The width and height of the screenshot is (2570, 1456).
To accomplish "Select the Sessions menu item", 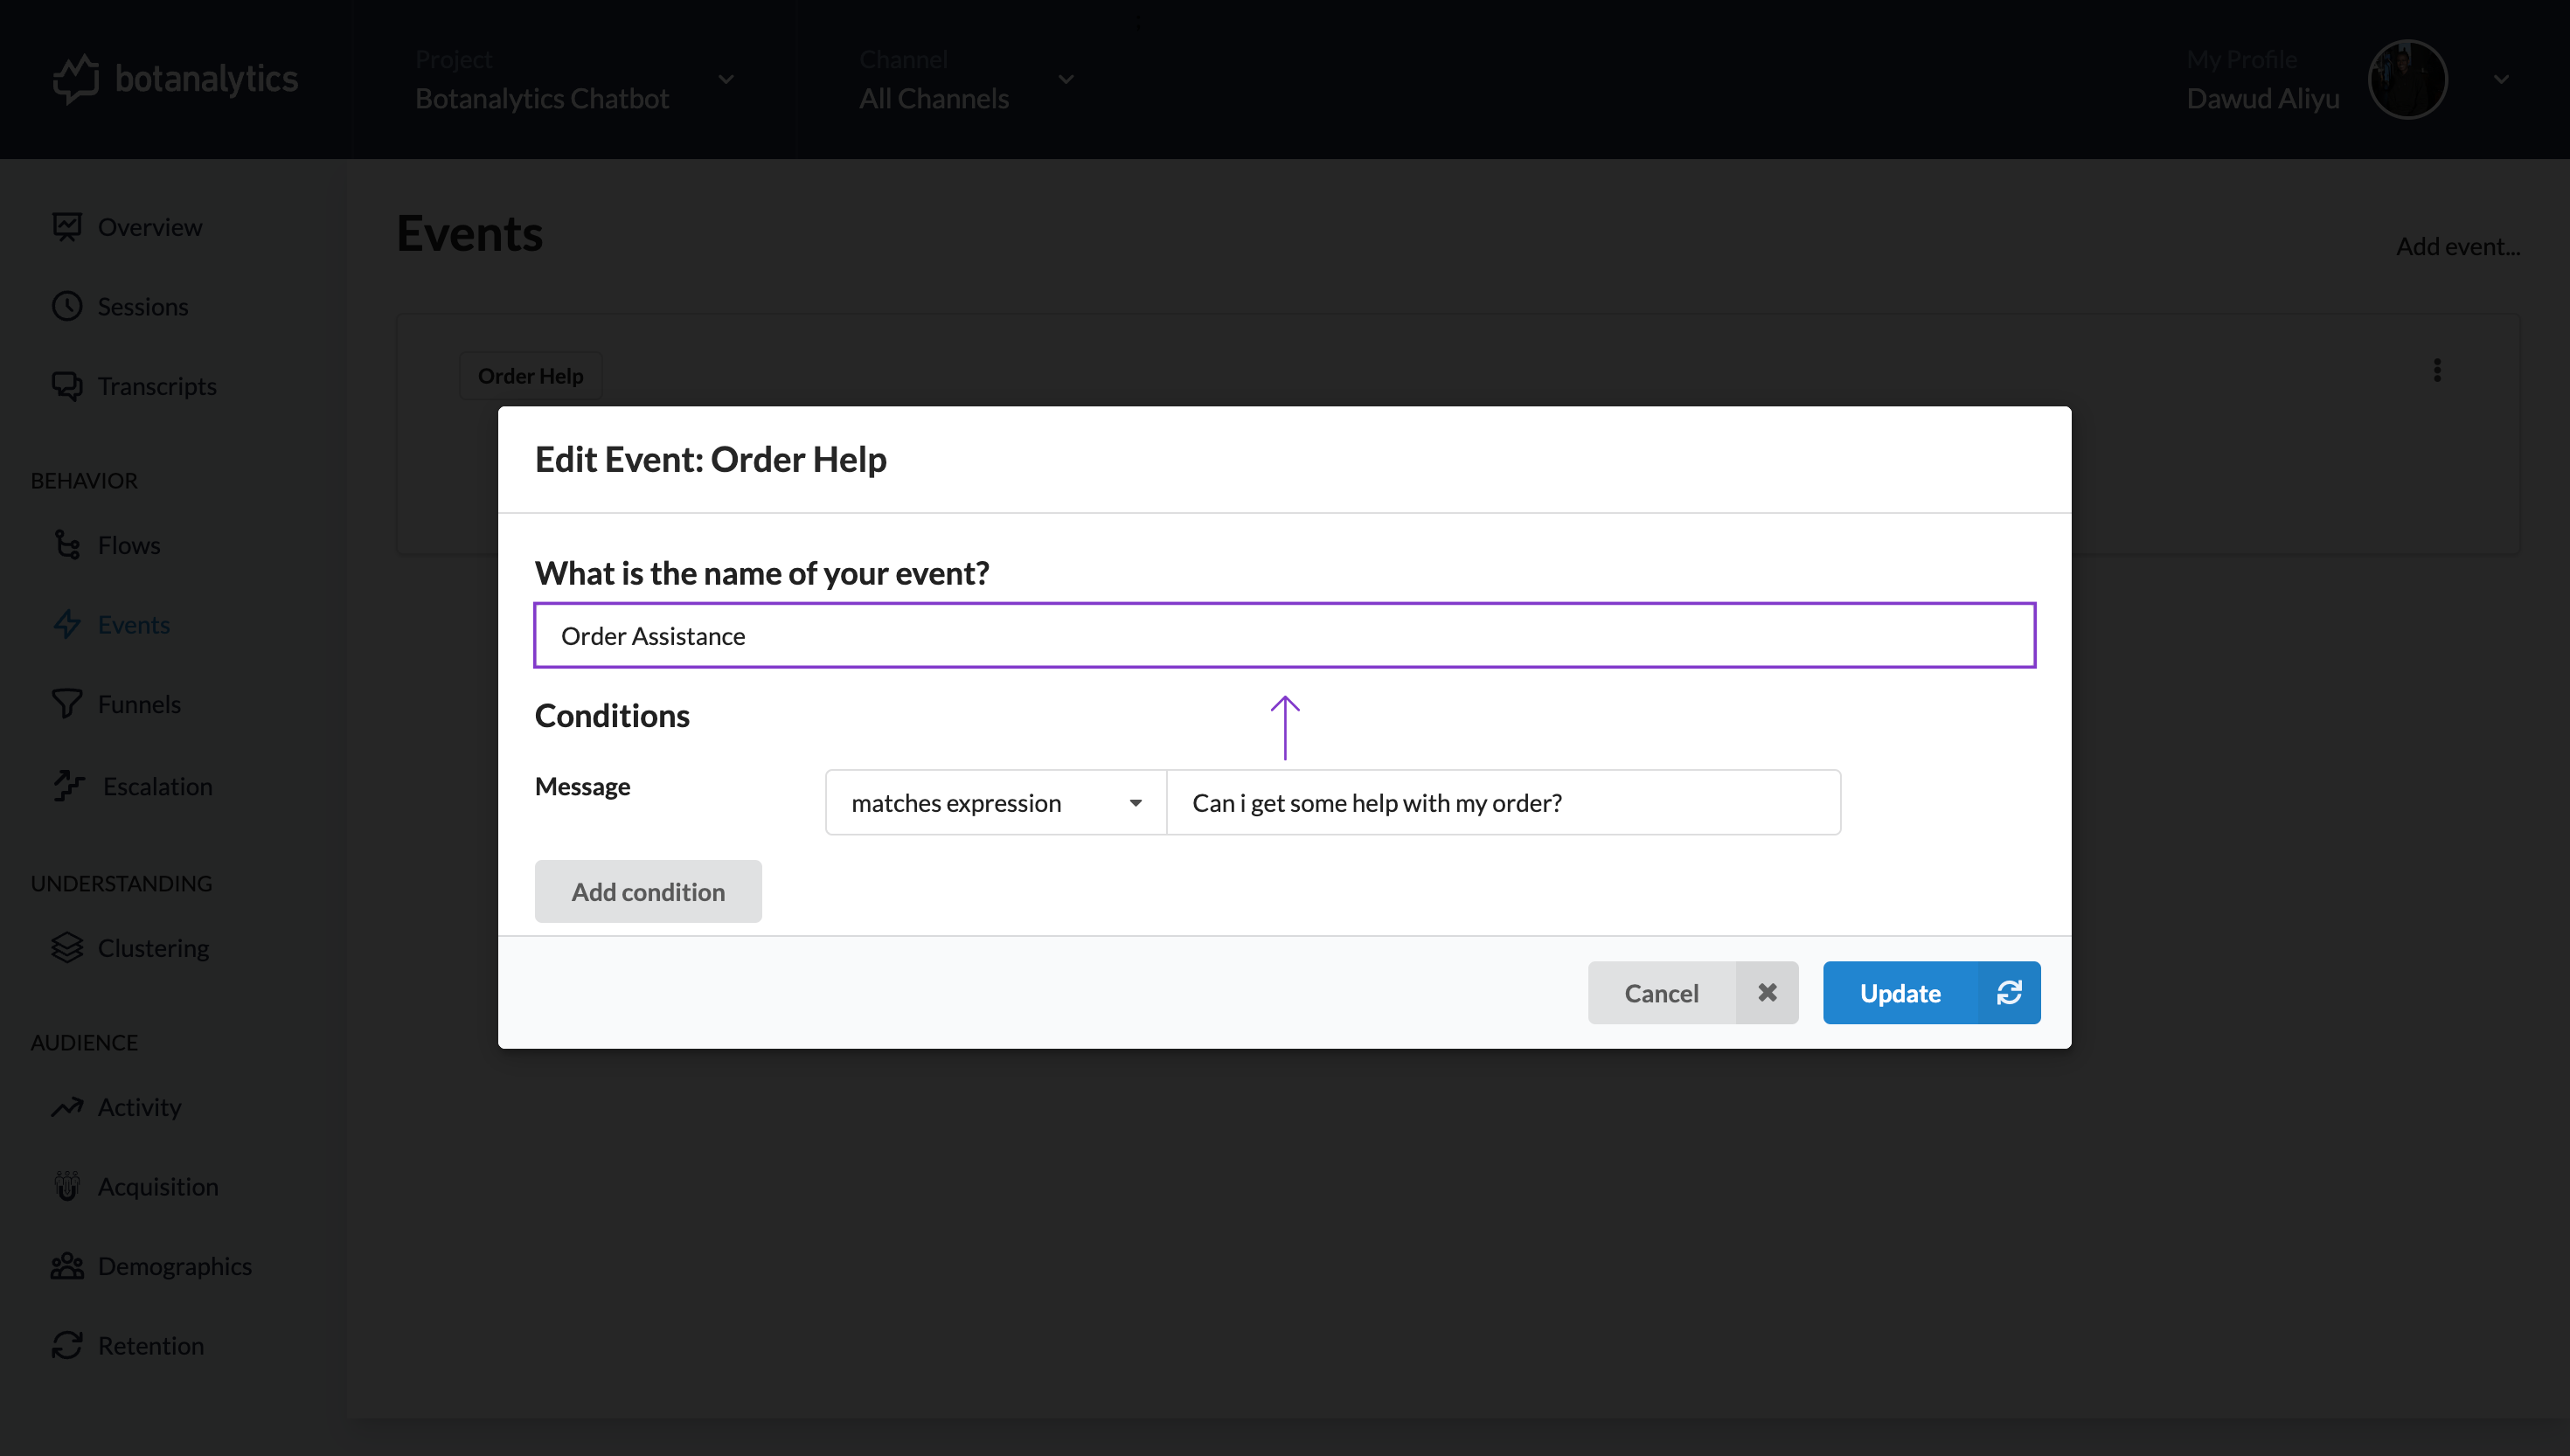I will click(x=143, y=305).
